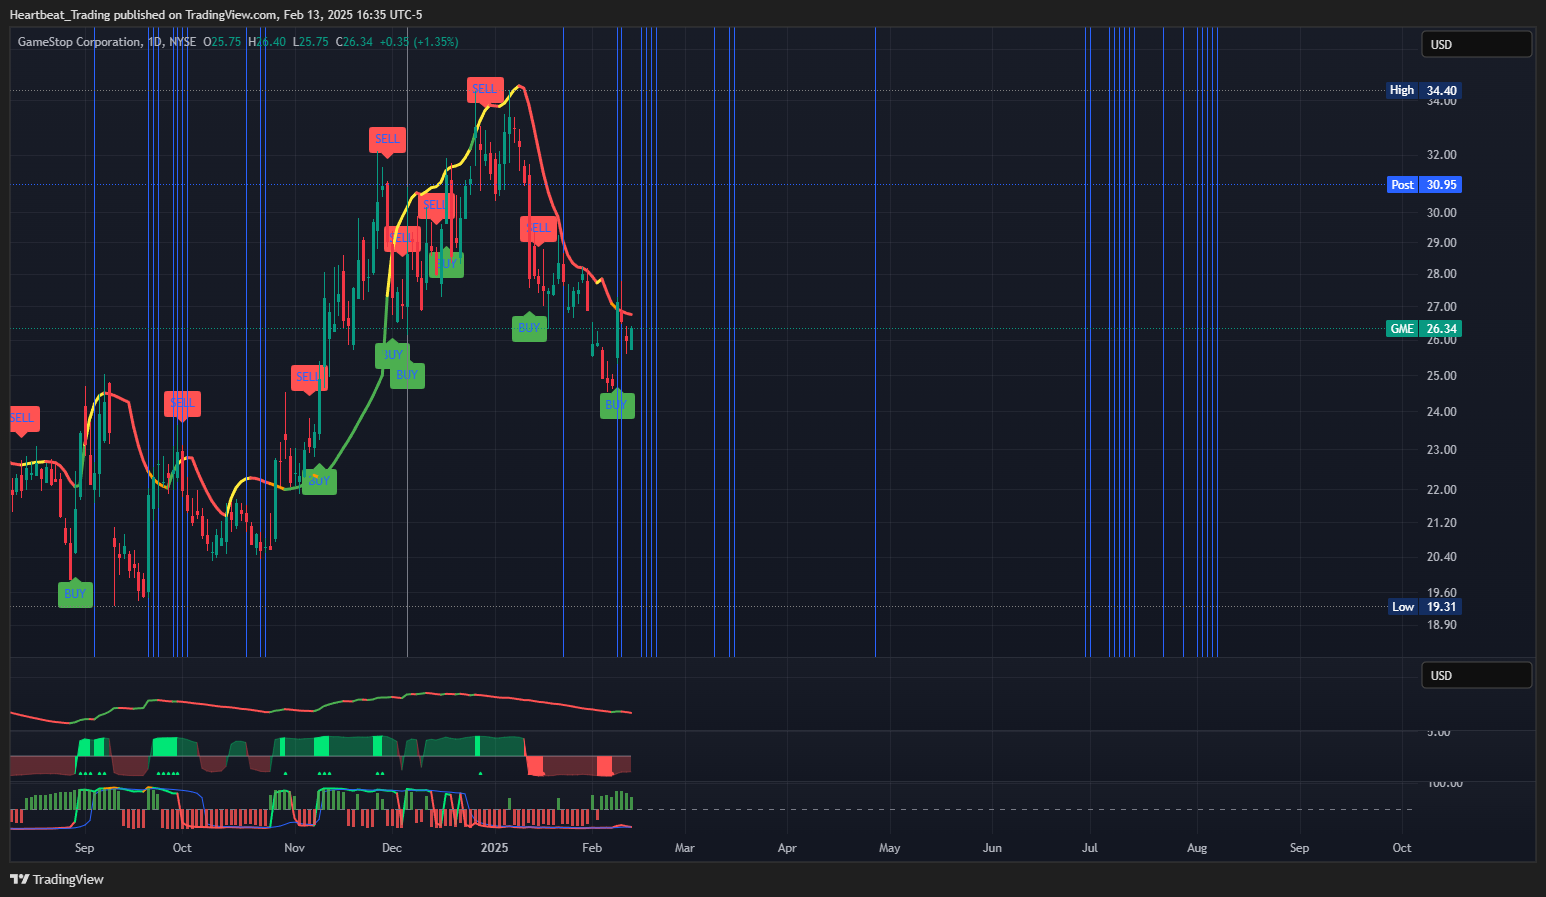Select the most recent BUY signal in February
Image resolution: width=1546 pixels, height=897 pixels.
617,405
